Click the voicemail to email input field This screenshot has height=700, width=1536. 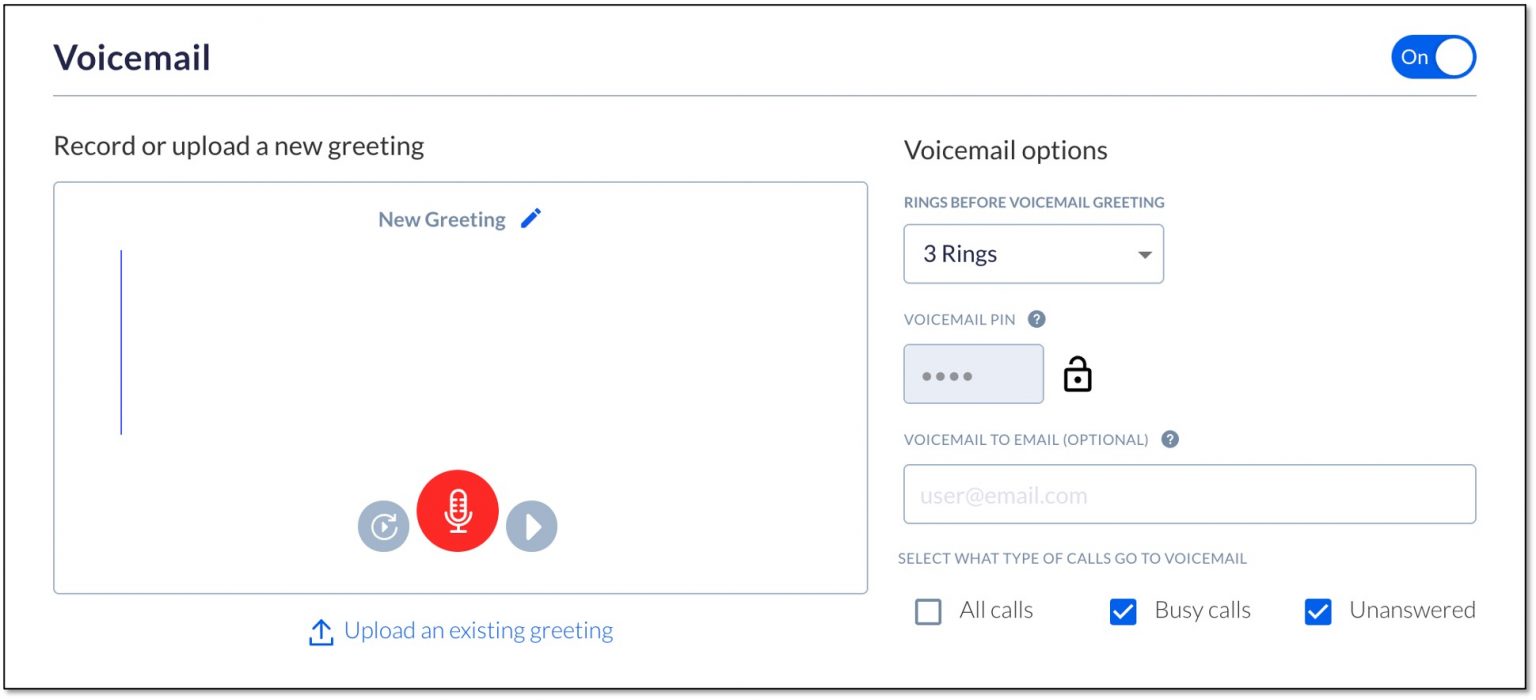(x=1189, y=493)
